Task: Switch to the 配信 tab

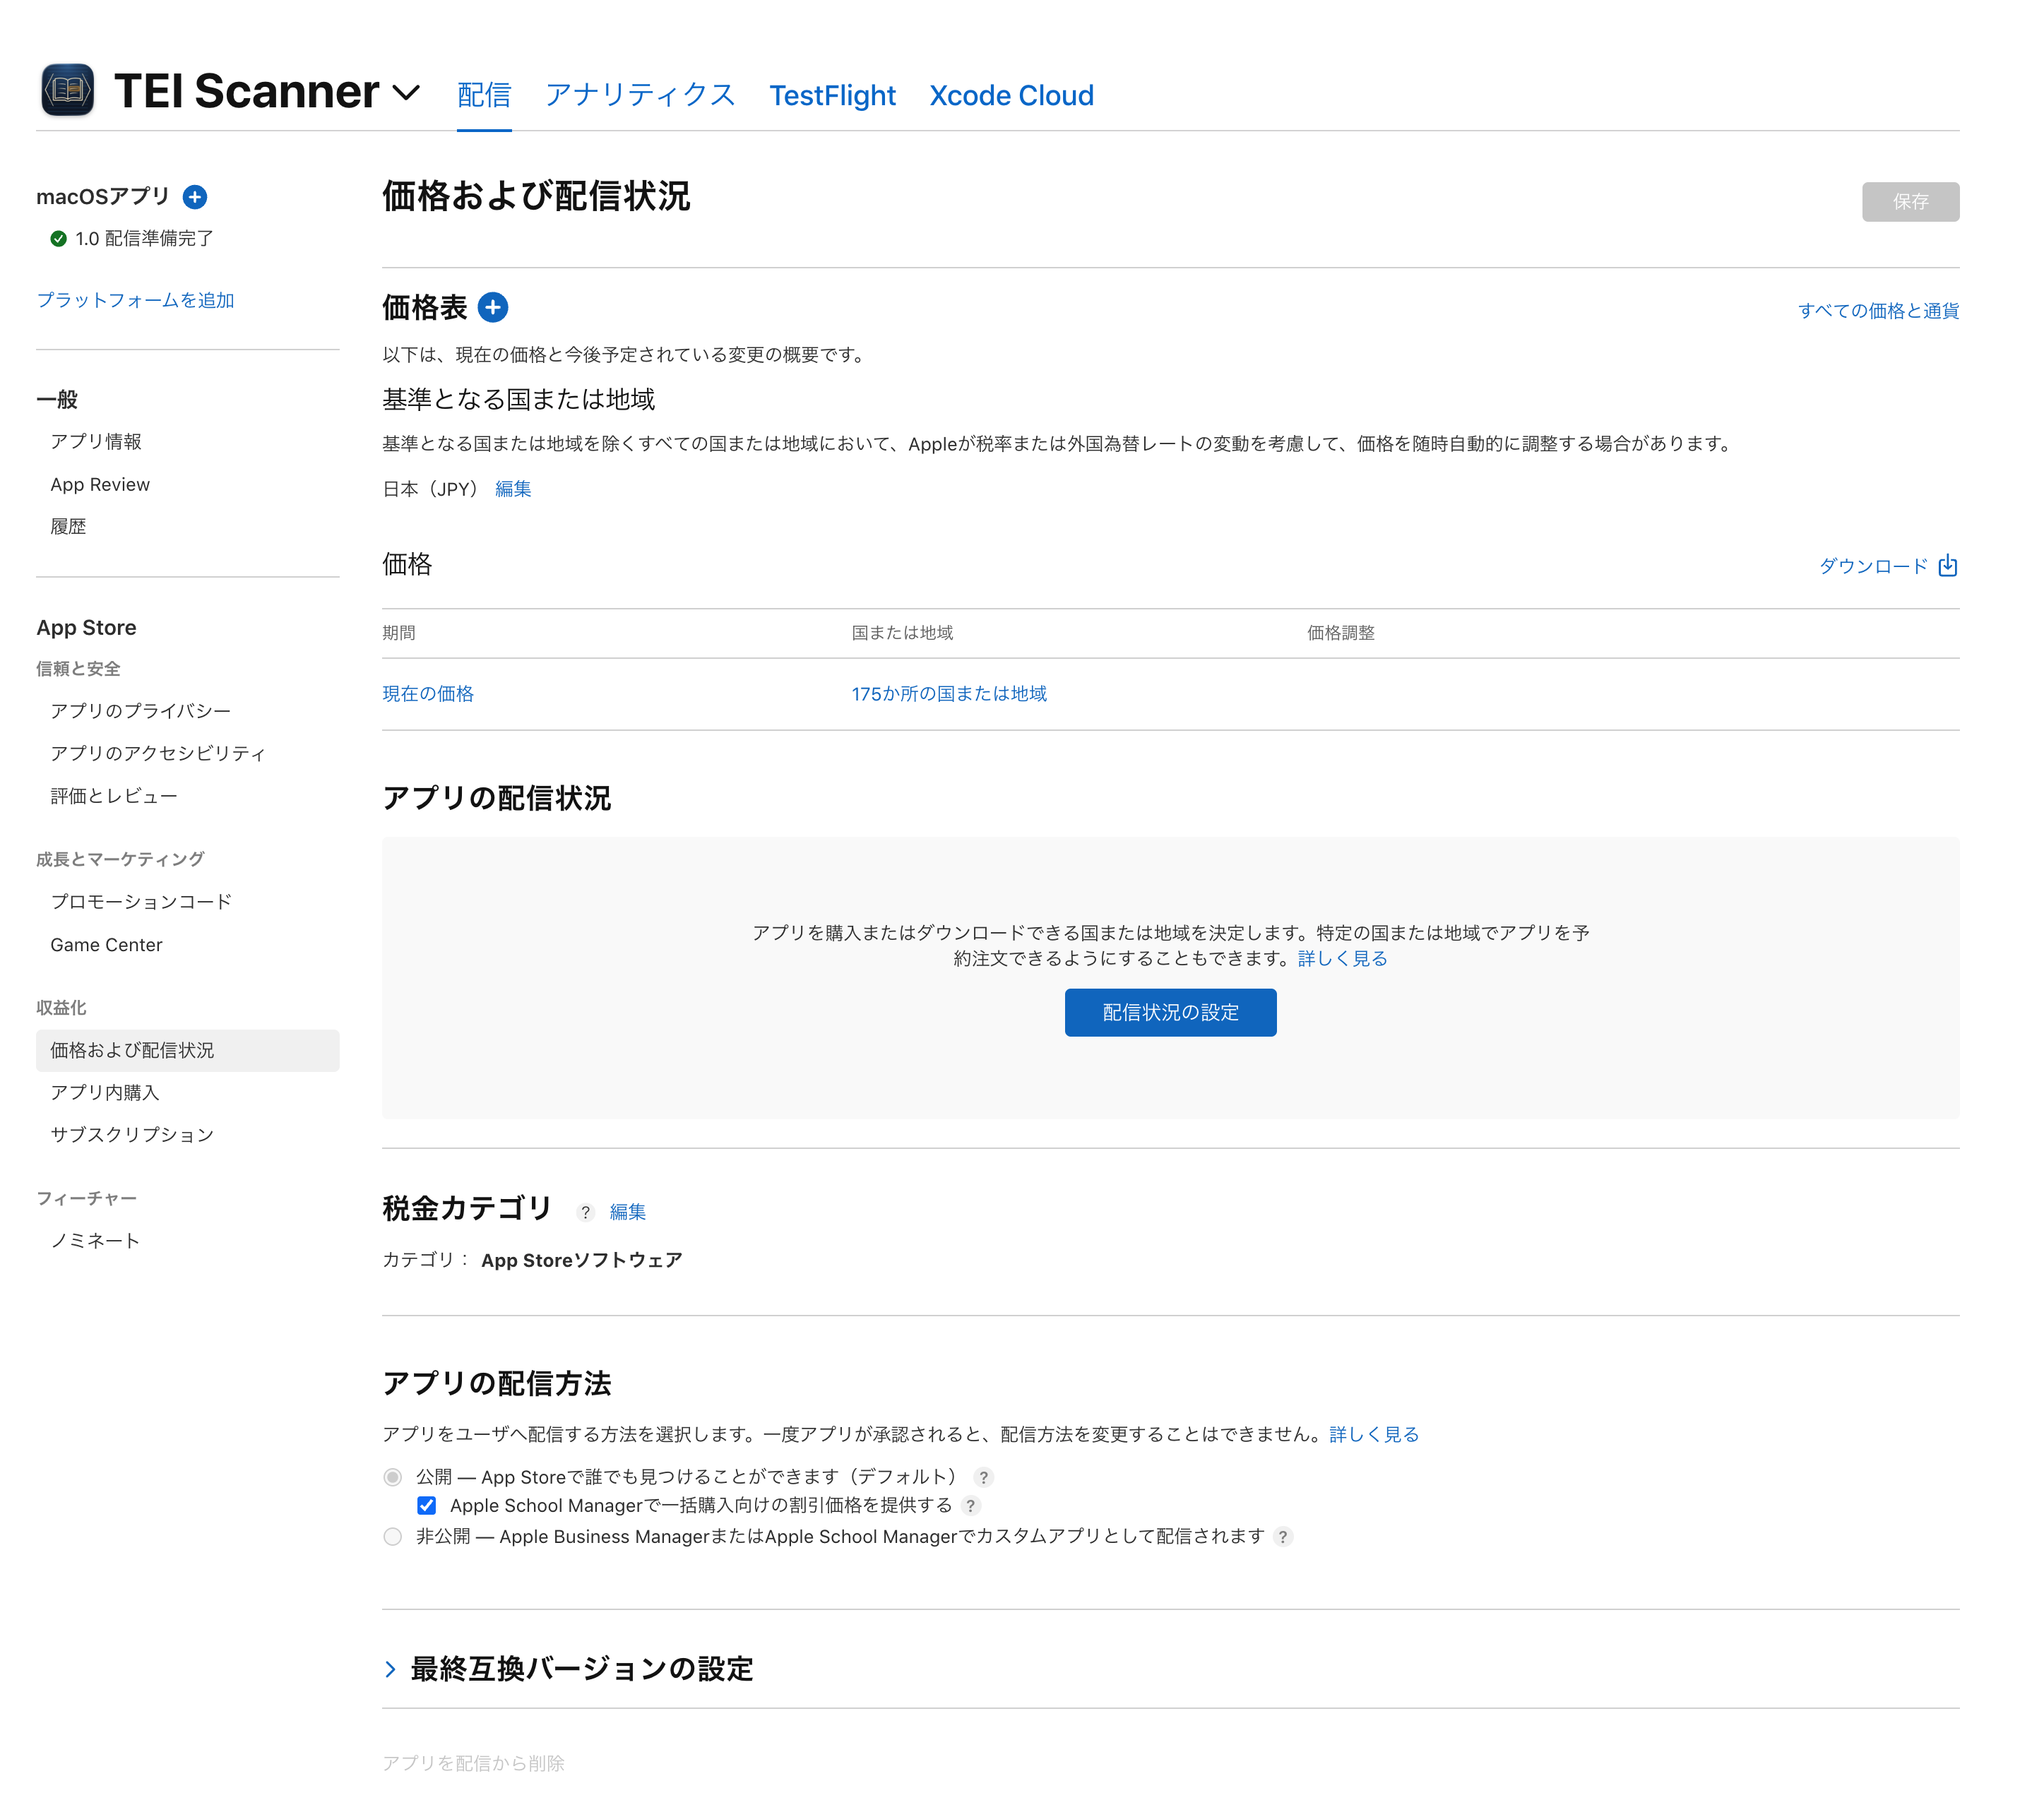Action: point(484,95)
